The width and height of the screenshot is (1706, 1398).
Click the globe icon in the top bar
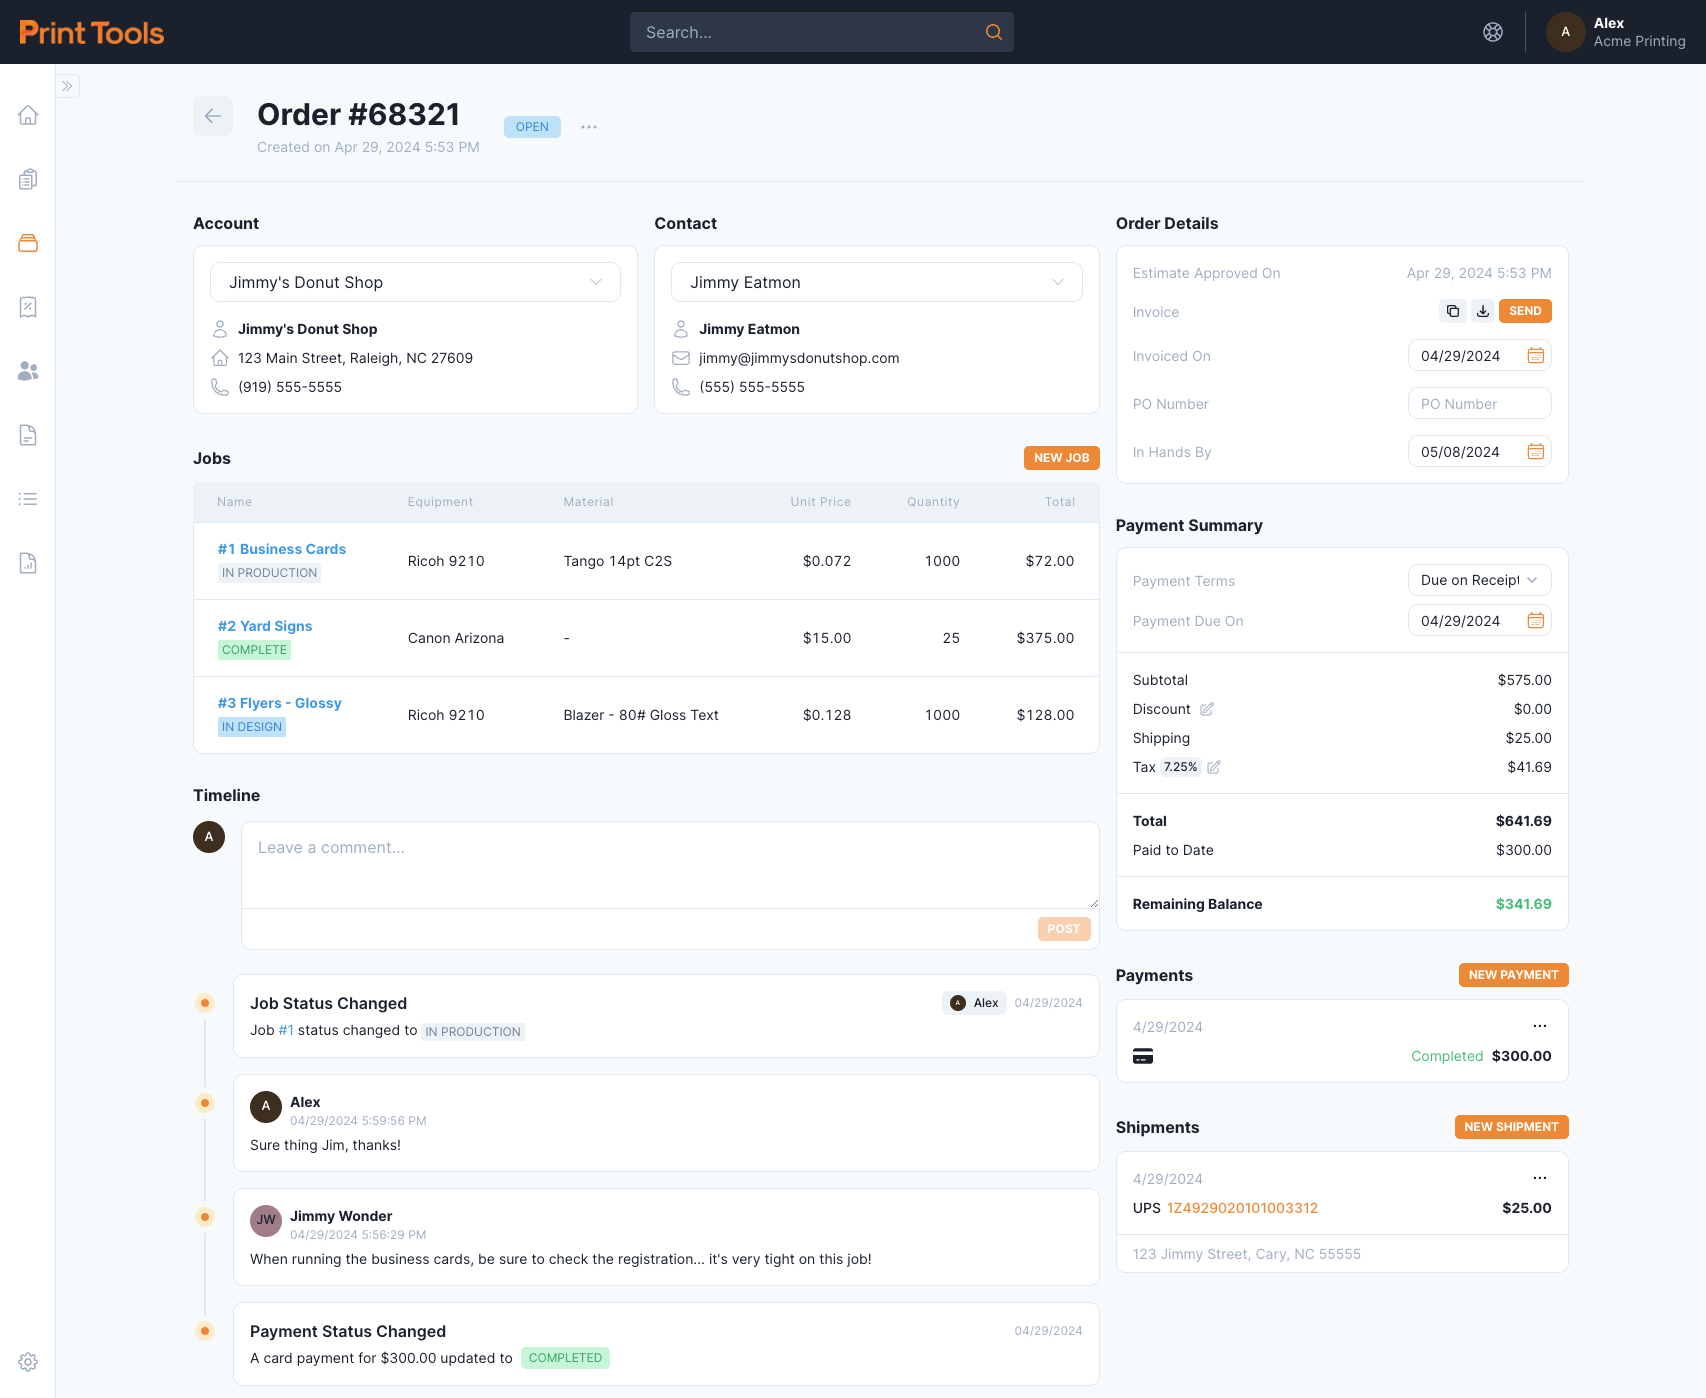(1493, 31)
